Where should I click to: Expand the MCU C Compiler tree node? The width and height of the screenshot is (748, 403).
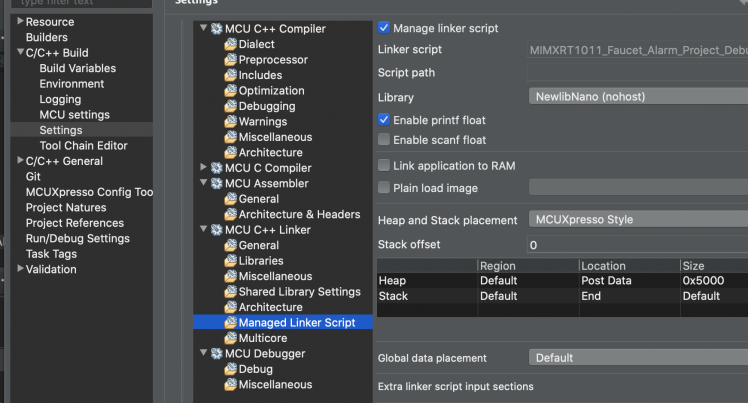(204, 168)
